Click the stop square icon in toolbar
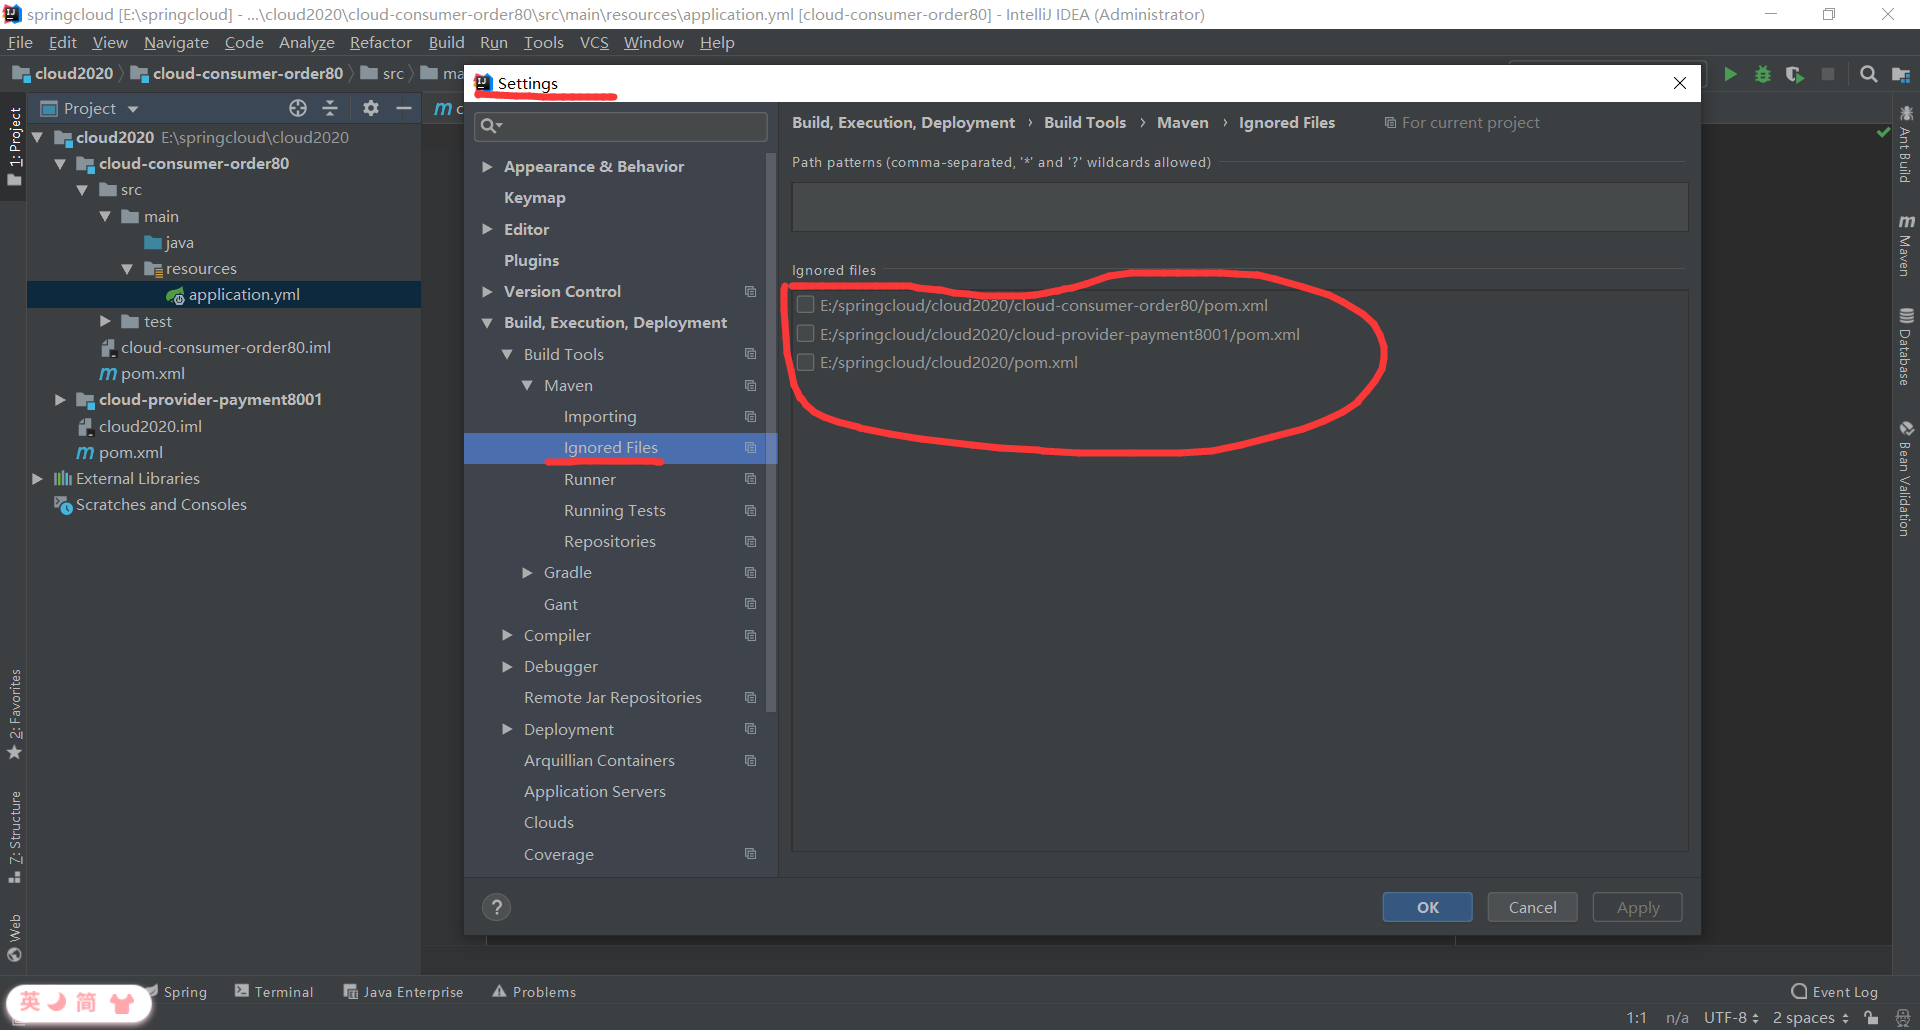 [x=1828, y=74]
